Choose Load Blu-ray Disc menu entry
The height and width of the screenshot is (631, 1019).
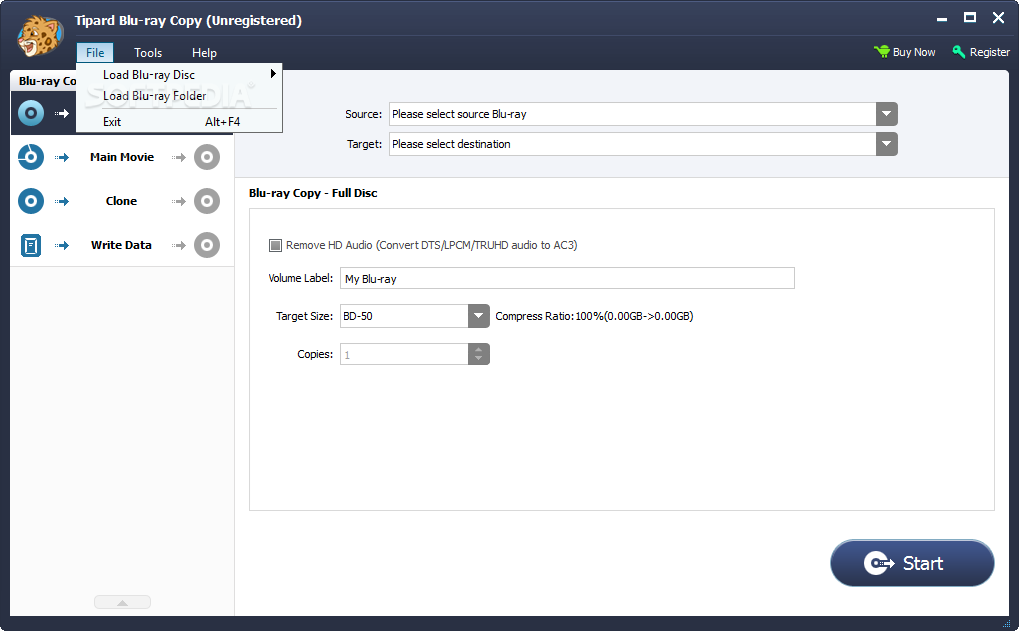(x=179, y=75)
